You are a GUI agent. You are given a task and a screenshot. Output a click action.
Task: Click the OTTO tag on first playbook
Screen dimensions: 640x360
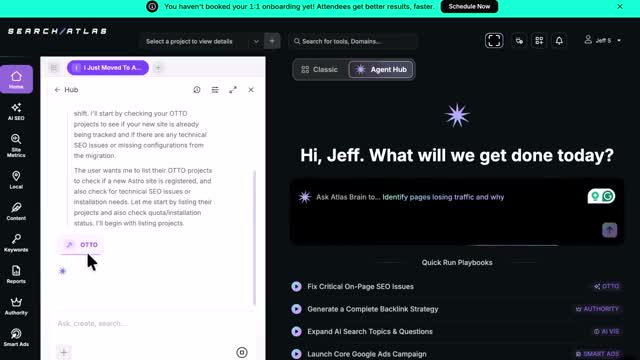pyautogui.click(x=607, y=287)
